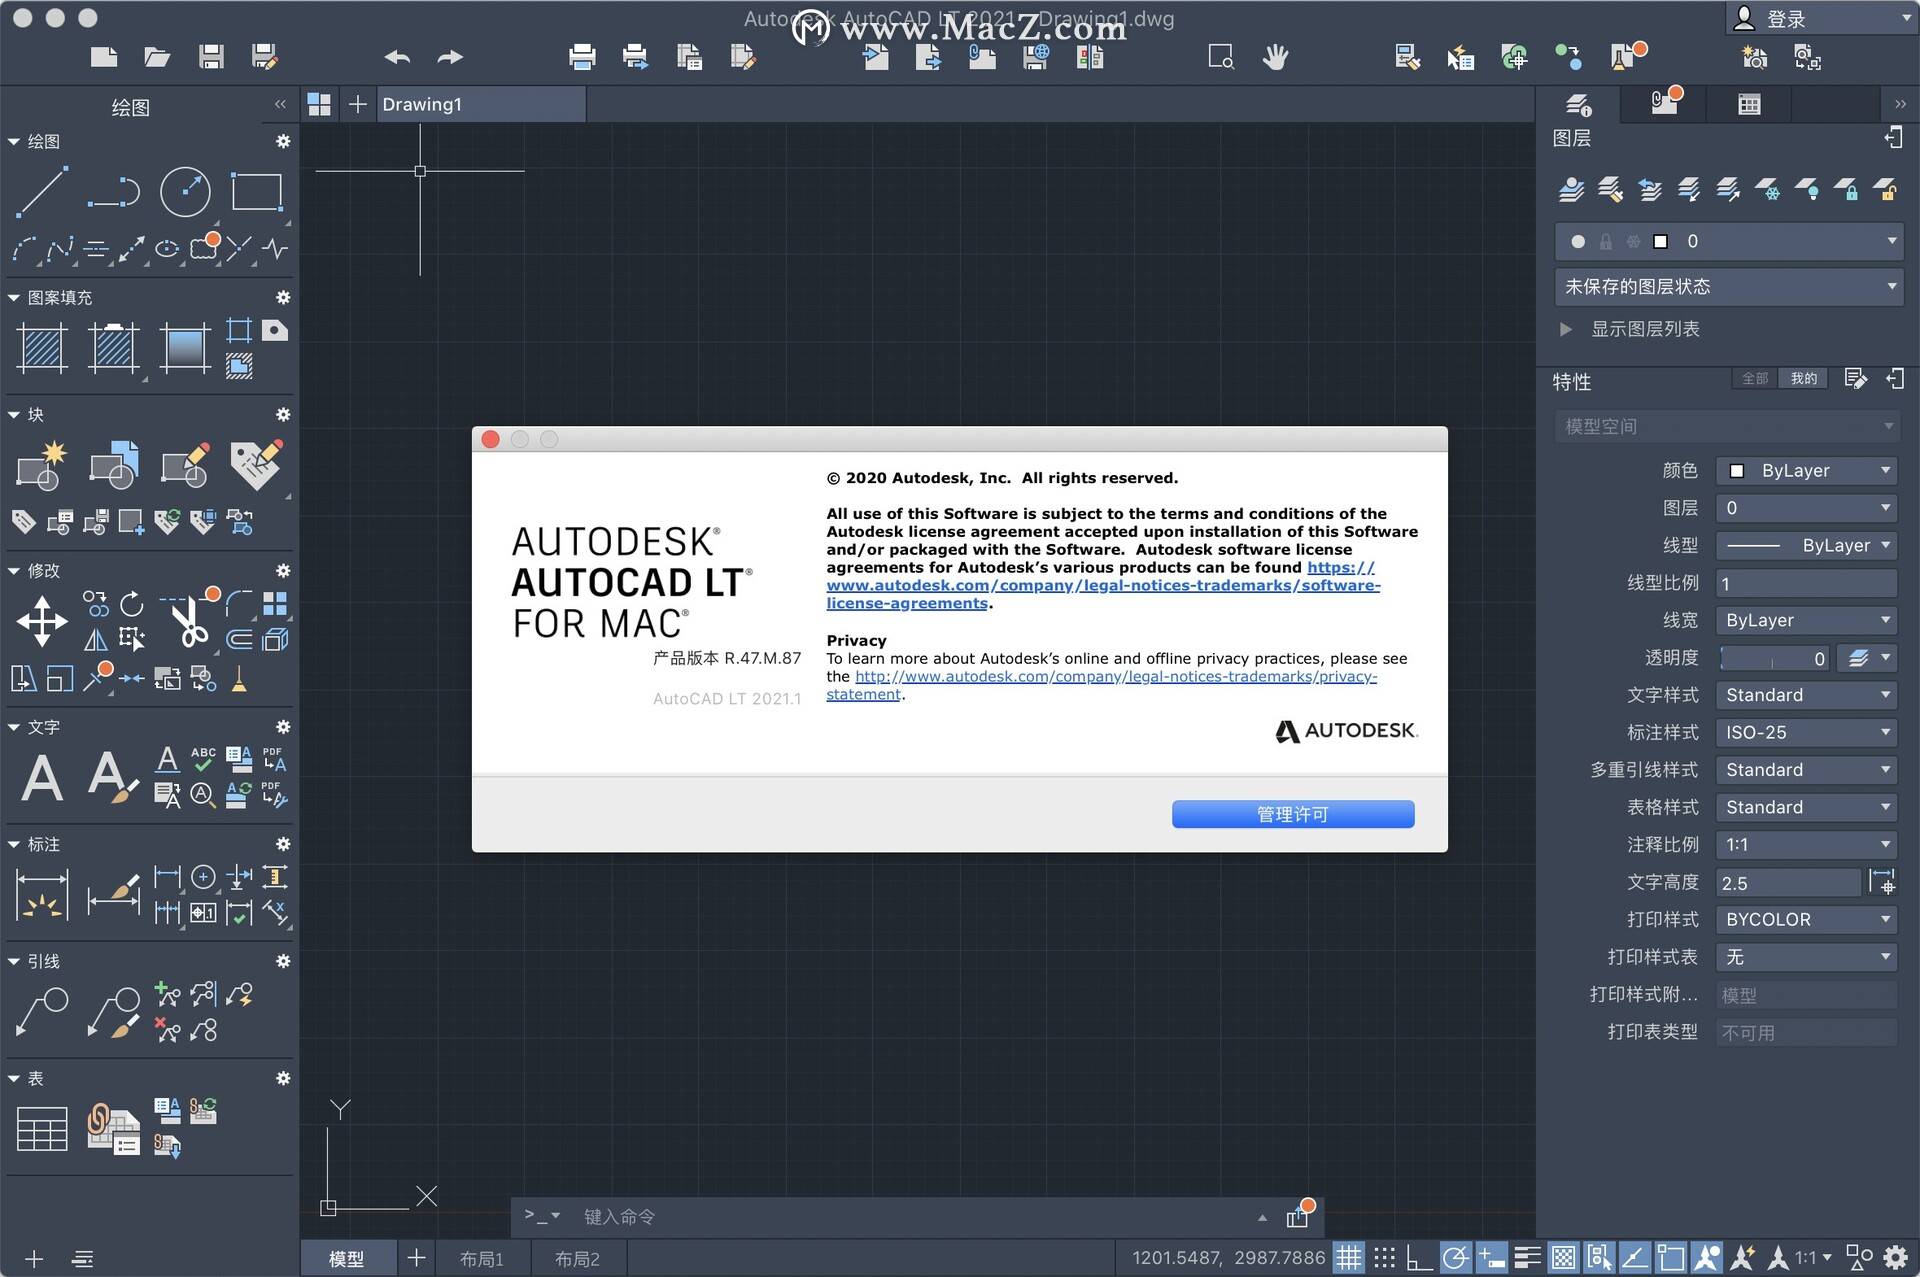Select the Table tool
1920x1277 pixels.
pyautogui.click(x=42, y=1129)
